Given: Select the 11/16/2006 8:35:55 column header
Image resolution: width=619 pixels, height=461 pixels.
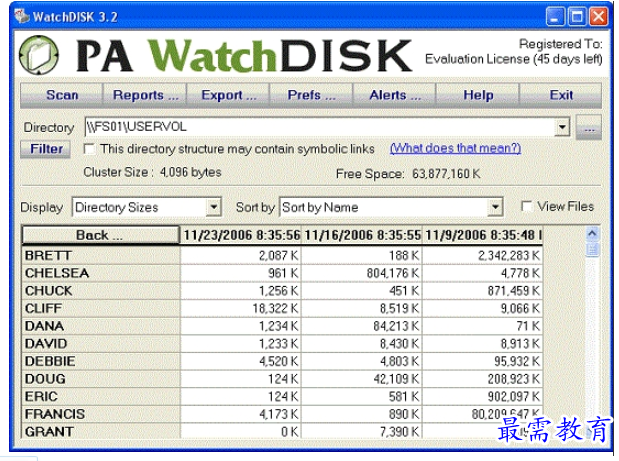Looking at the screenshot, I should [362, 235].
